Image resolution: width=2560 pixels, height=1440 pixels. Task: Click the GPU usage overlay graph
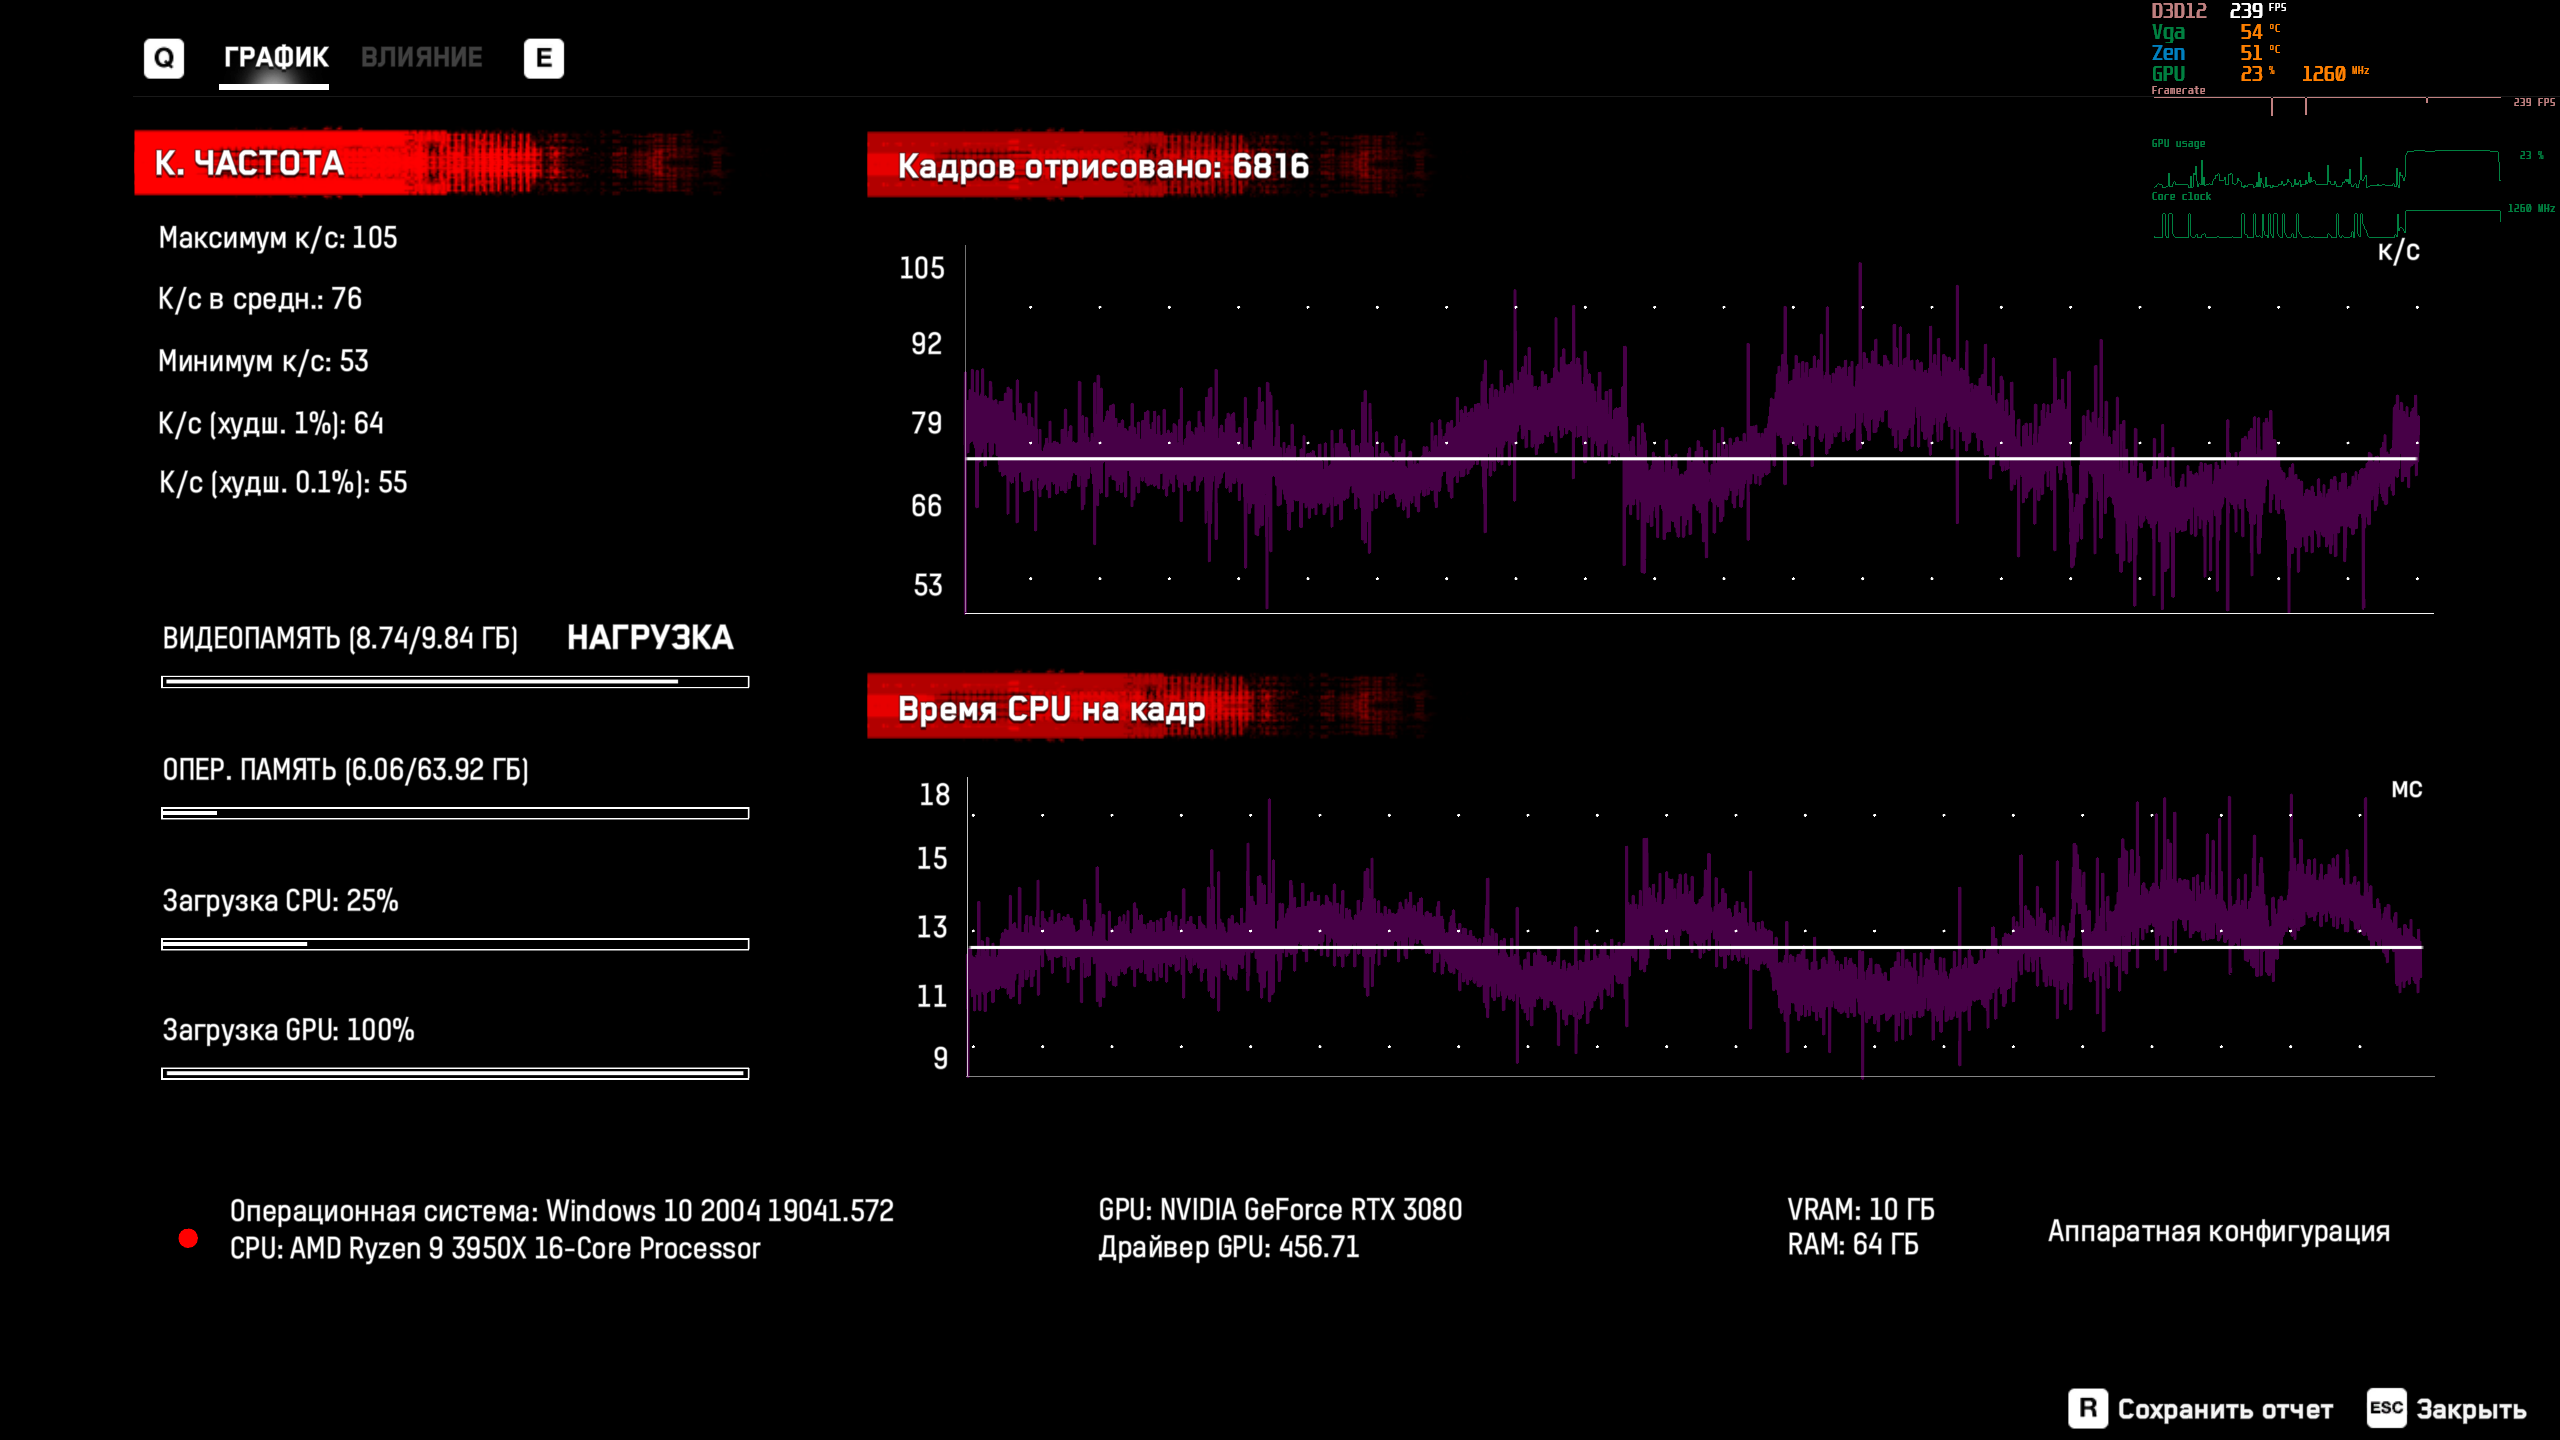(x=2325, y=170)
